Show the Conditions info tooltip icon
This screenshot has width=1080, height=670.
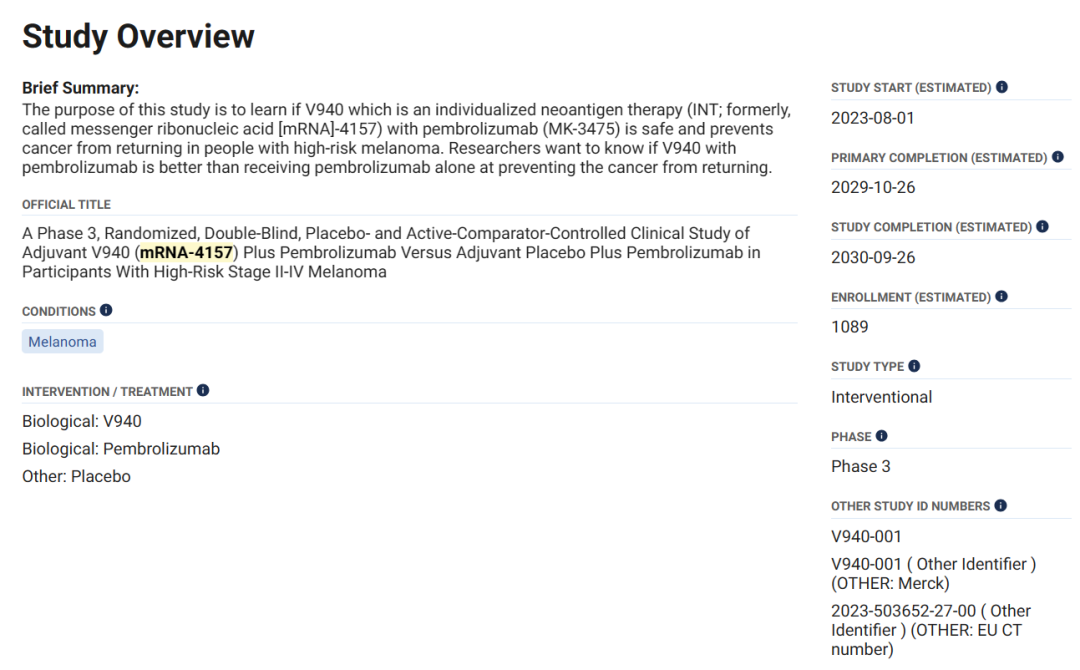pos(106,311)
